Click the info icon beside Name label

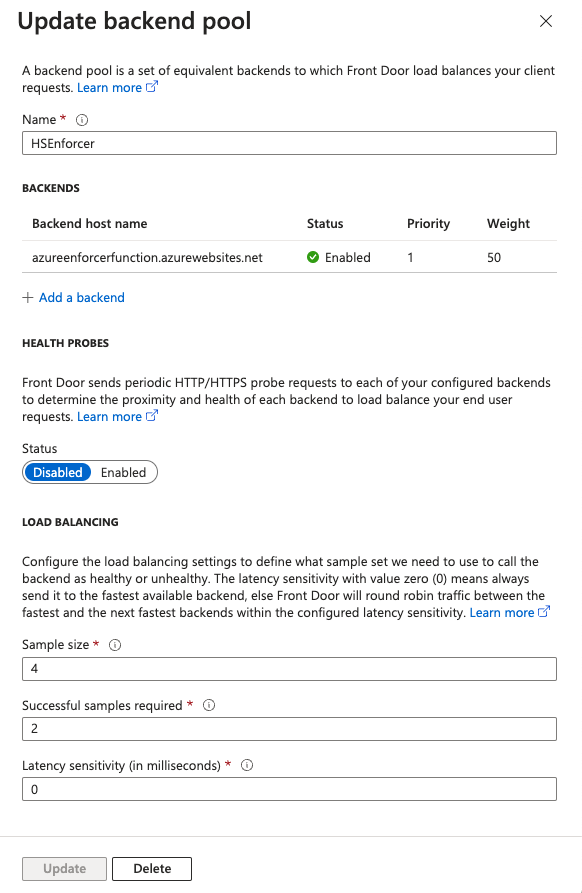(82, 120)
